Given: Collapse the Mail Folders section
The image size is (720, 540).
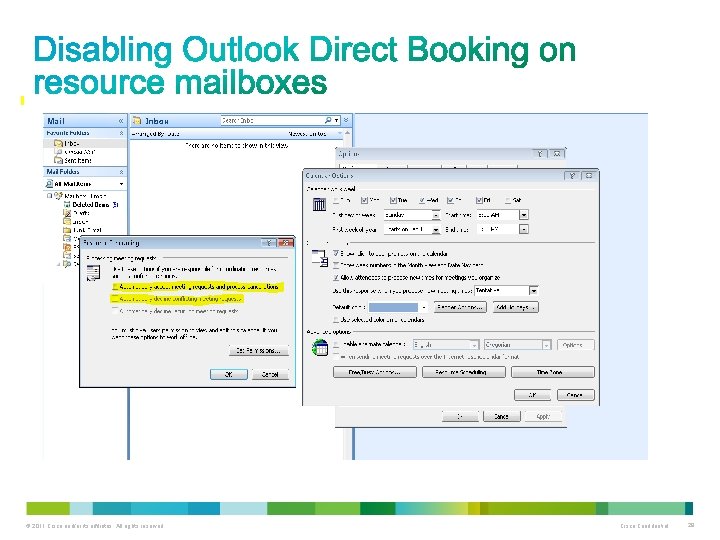Looking at the screenshot, I should [x=121, y=172].
